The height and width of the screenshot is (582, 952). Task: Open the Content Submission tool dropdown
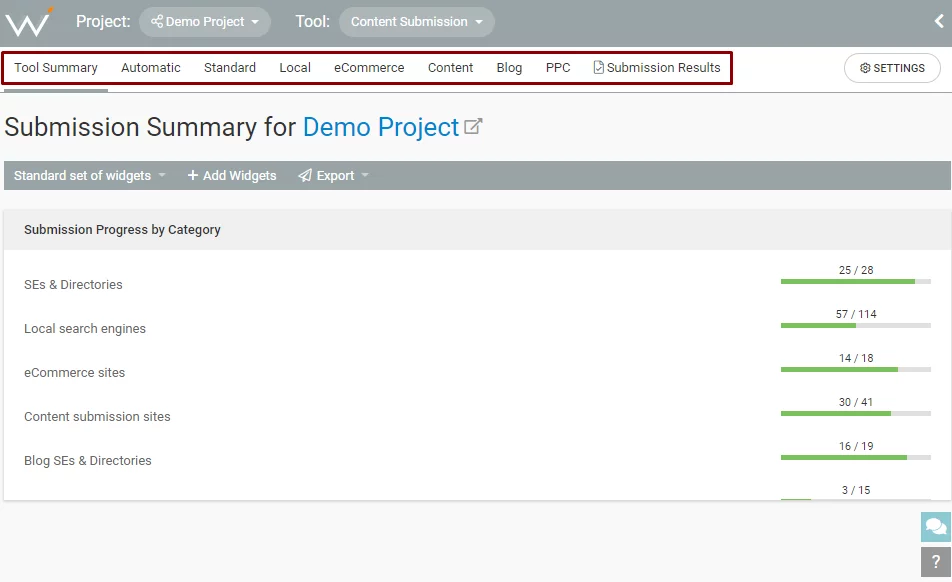(x=416, y=22)
